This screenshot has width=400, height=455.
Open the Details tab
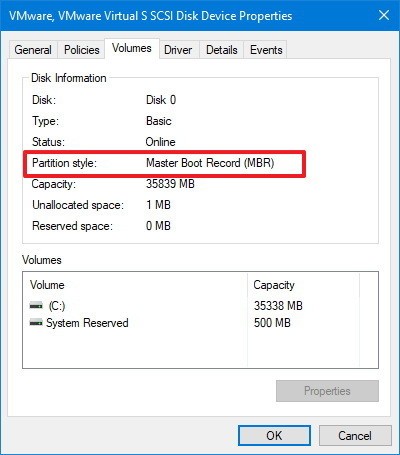click(222, 50)
